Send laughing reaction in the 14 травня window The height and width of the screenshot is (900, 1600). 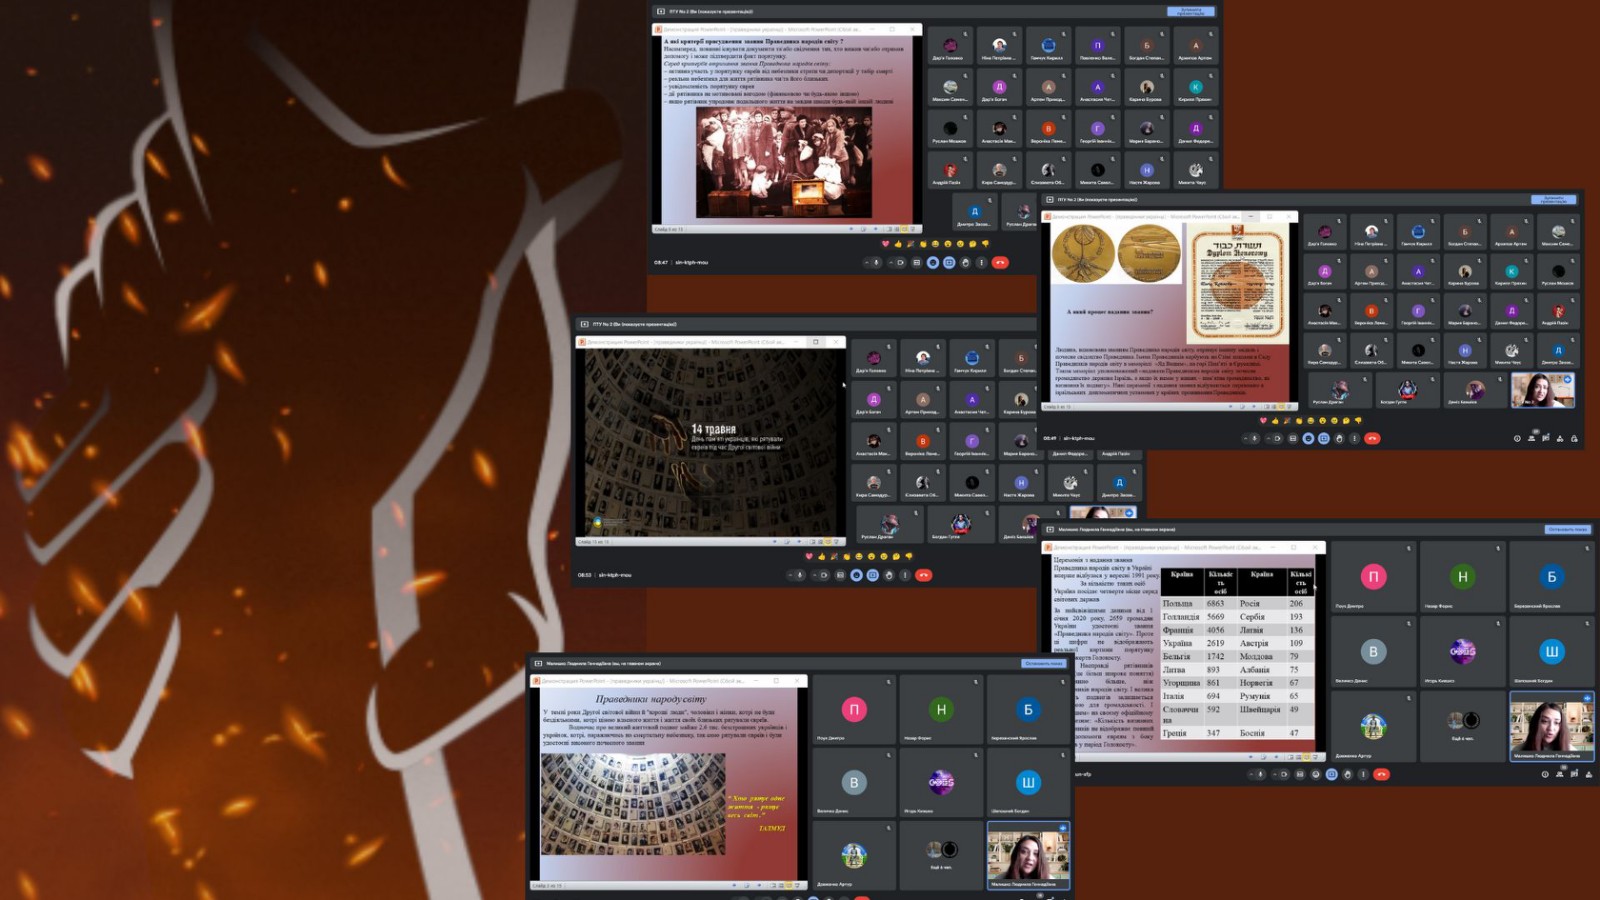pos(858,556)
